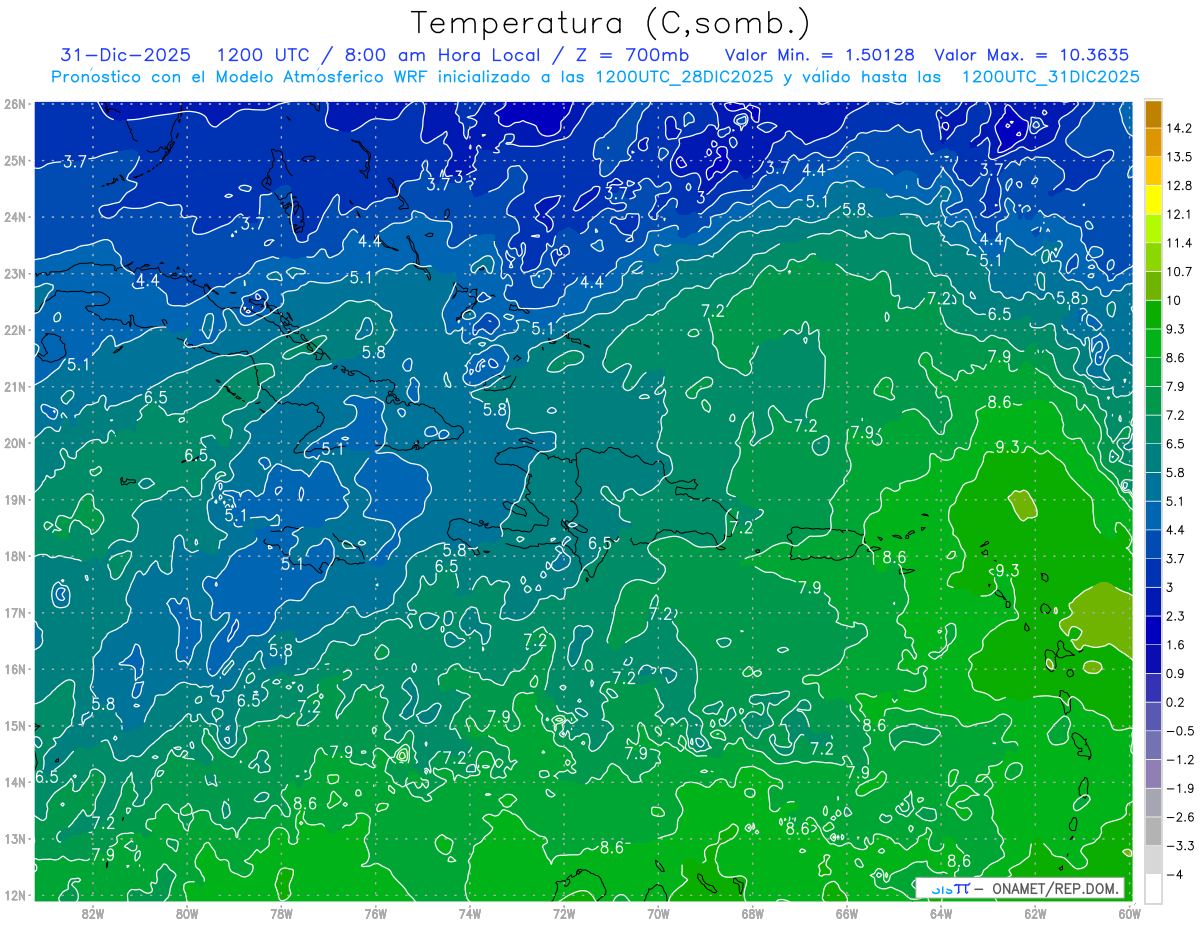Click the color scale label "-0.5"

coord(1179,731)
